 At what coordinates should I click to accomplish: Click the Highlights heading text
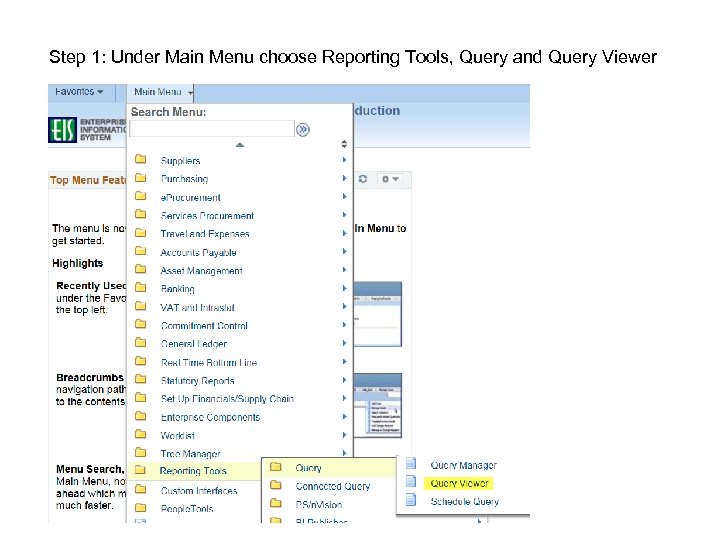coord(77,263)
